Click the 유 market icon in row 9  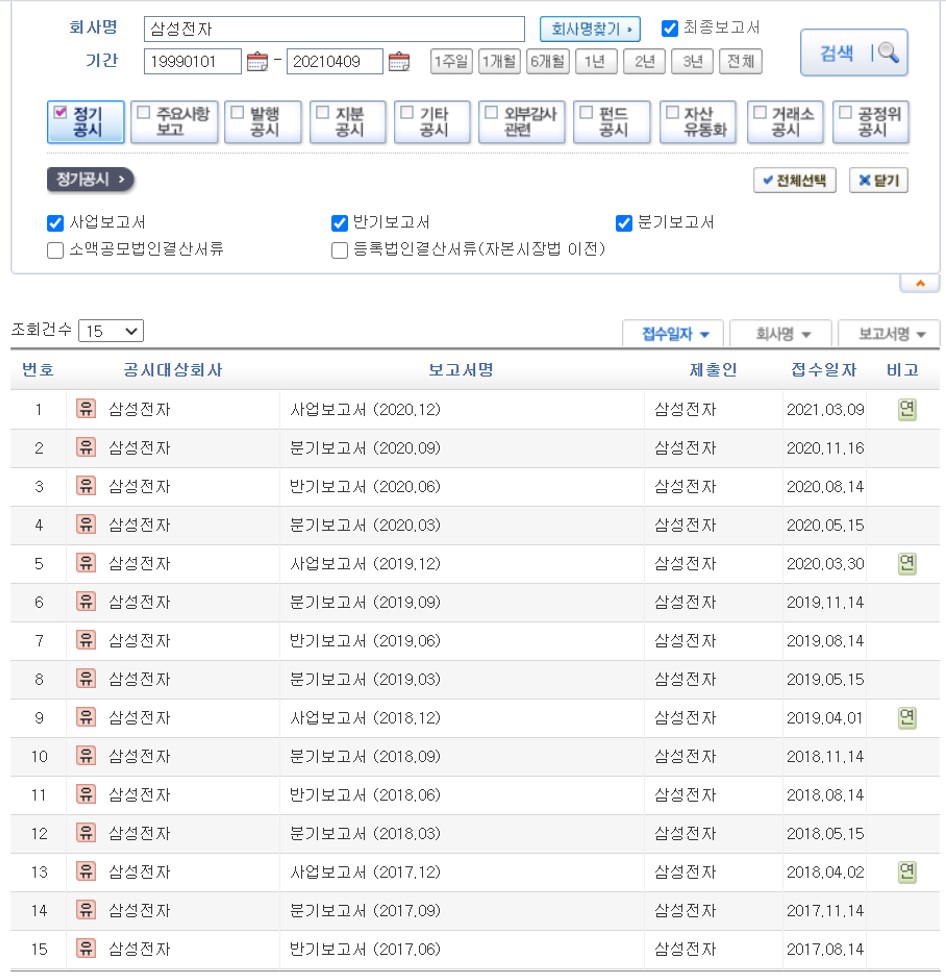86,718
